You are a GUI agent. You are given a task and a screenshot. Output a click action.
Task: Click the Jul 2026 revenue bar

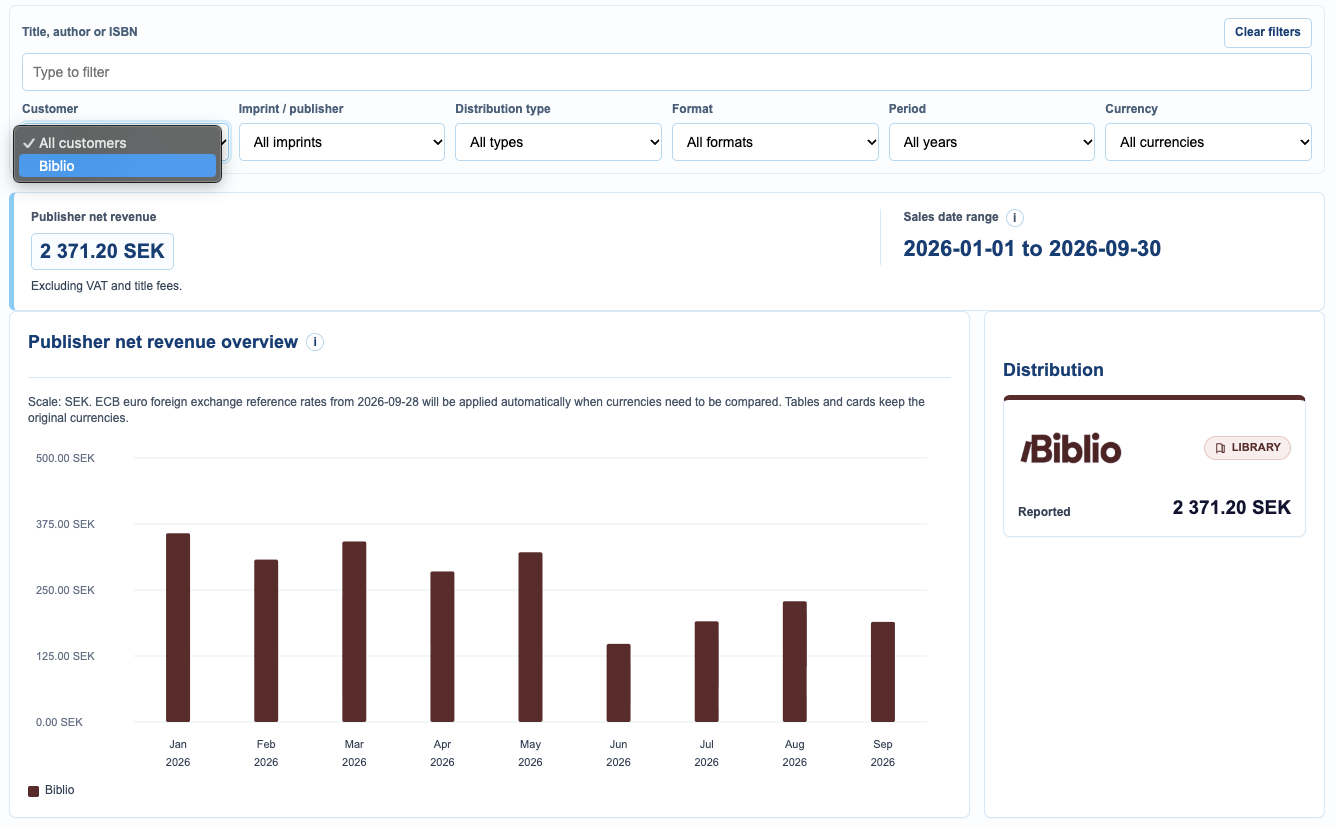tap(706, 672)
